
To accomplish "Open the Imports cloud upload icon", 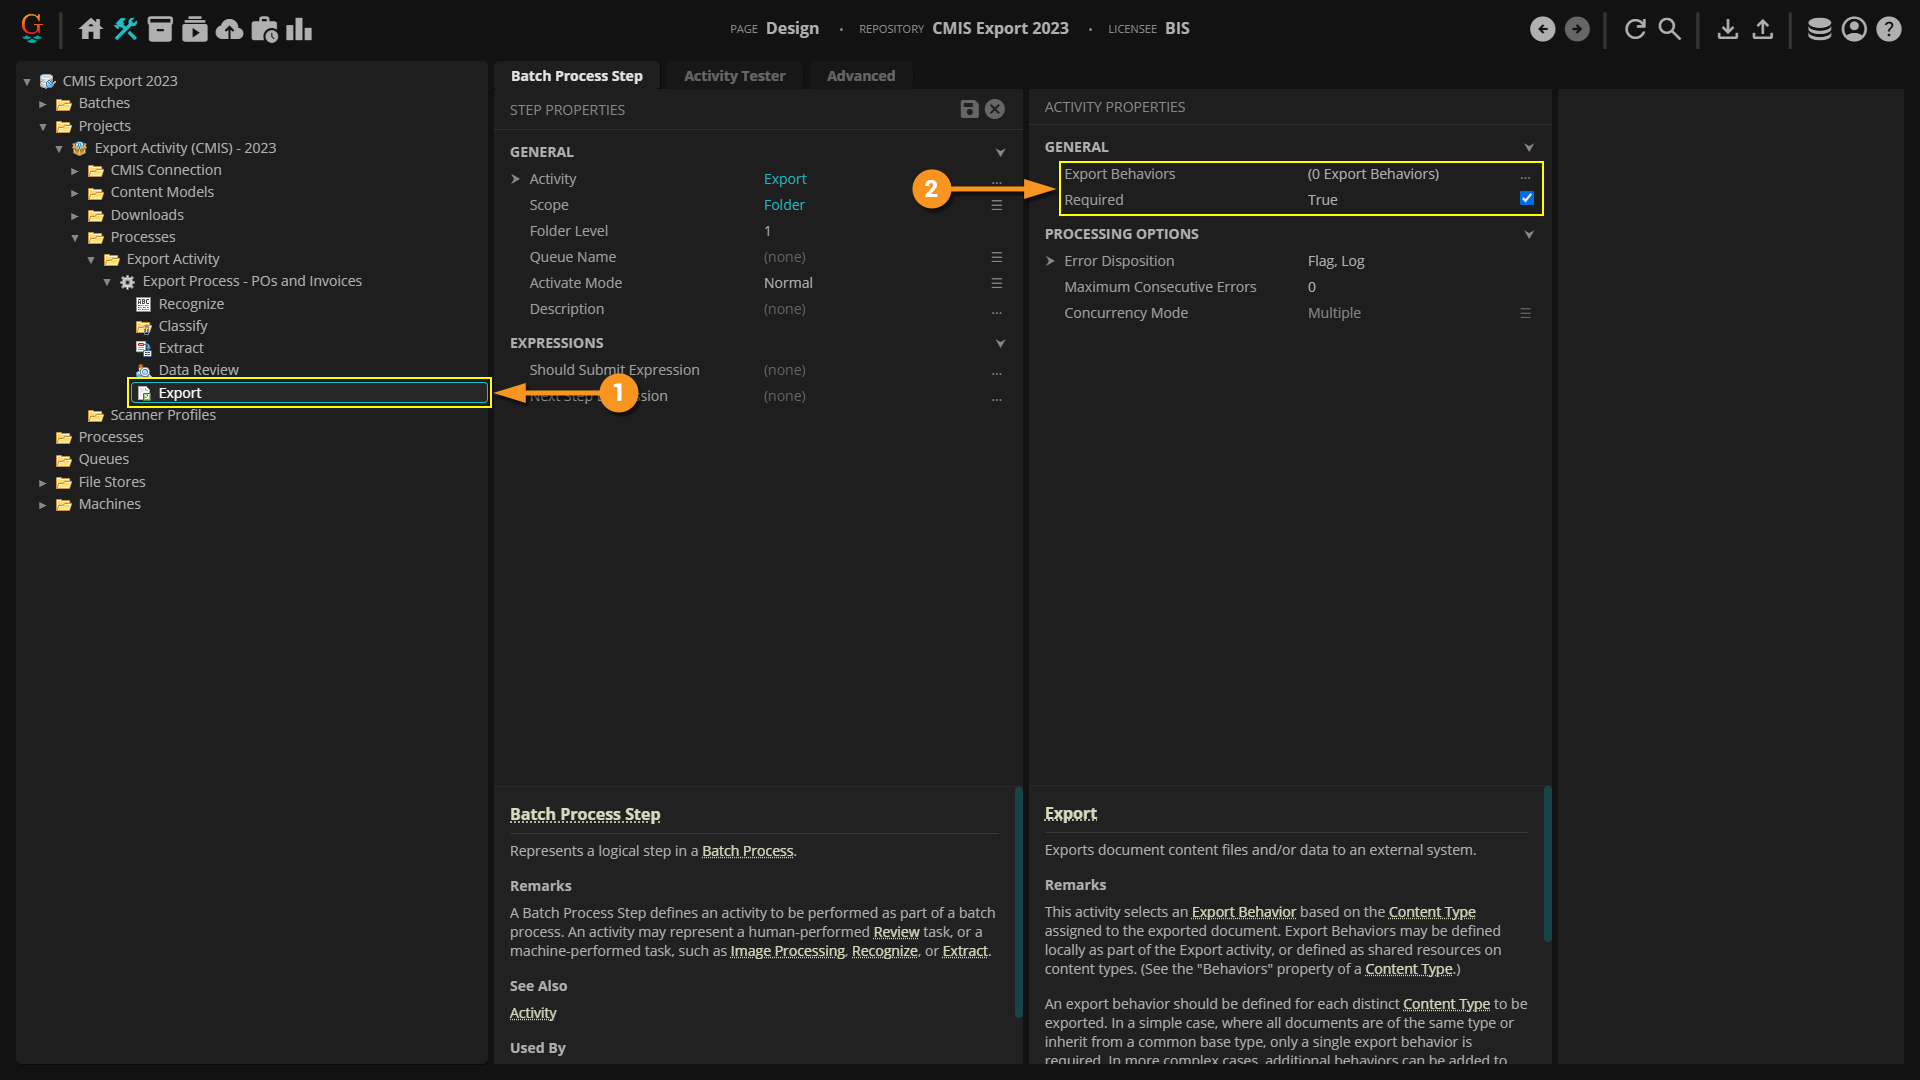I will (x=230, y=29).
